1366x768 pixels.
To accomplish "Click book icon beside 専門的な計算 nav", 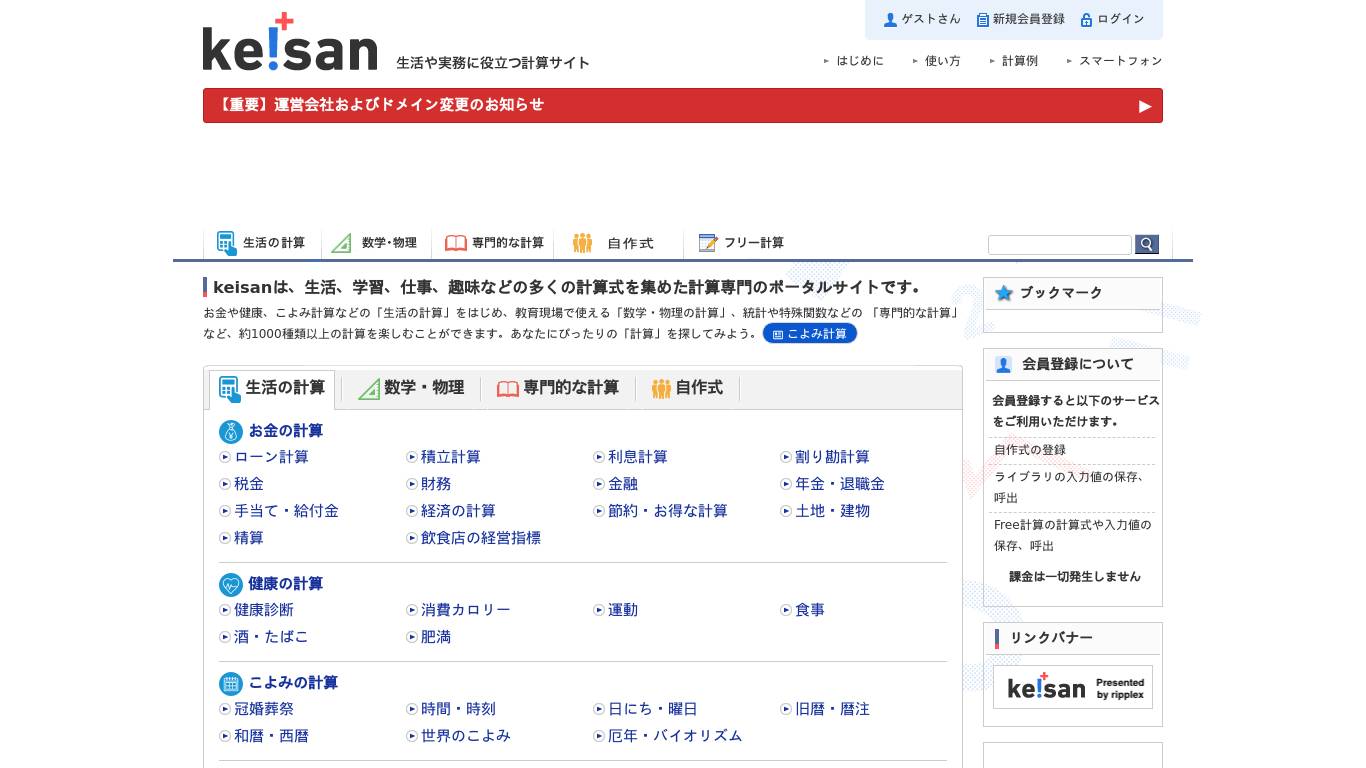I will [x=456, y=243].
